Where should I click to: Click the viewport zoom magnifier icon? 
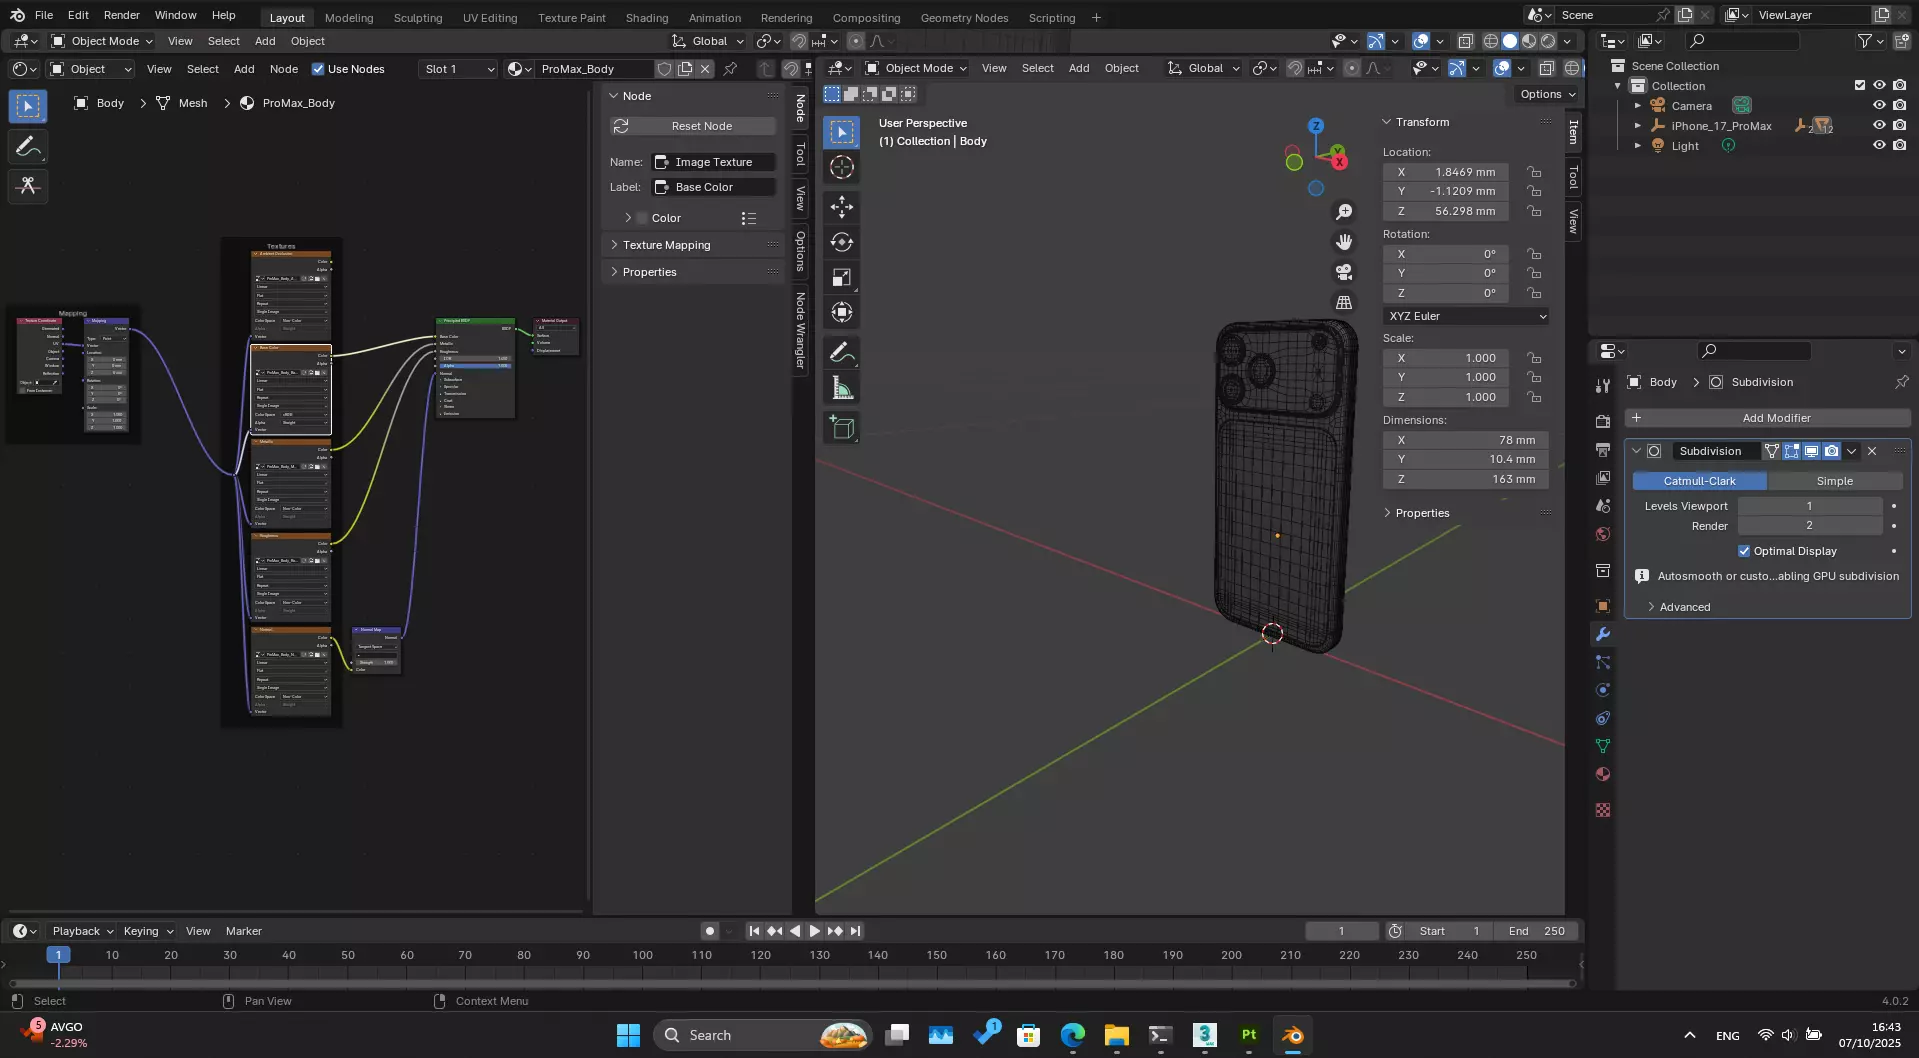[x=1344, y=212]
